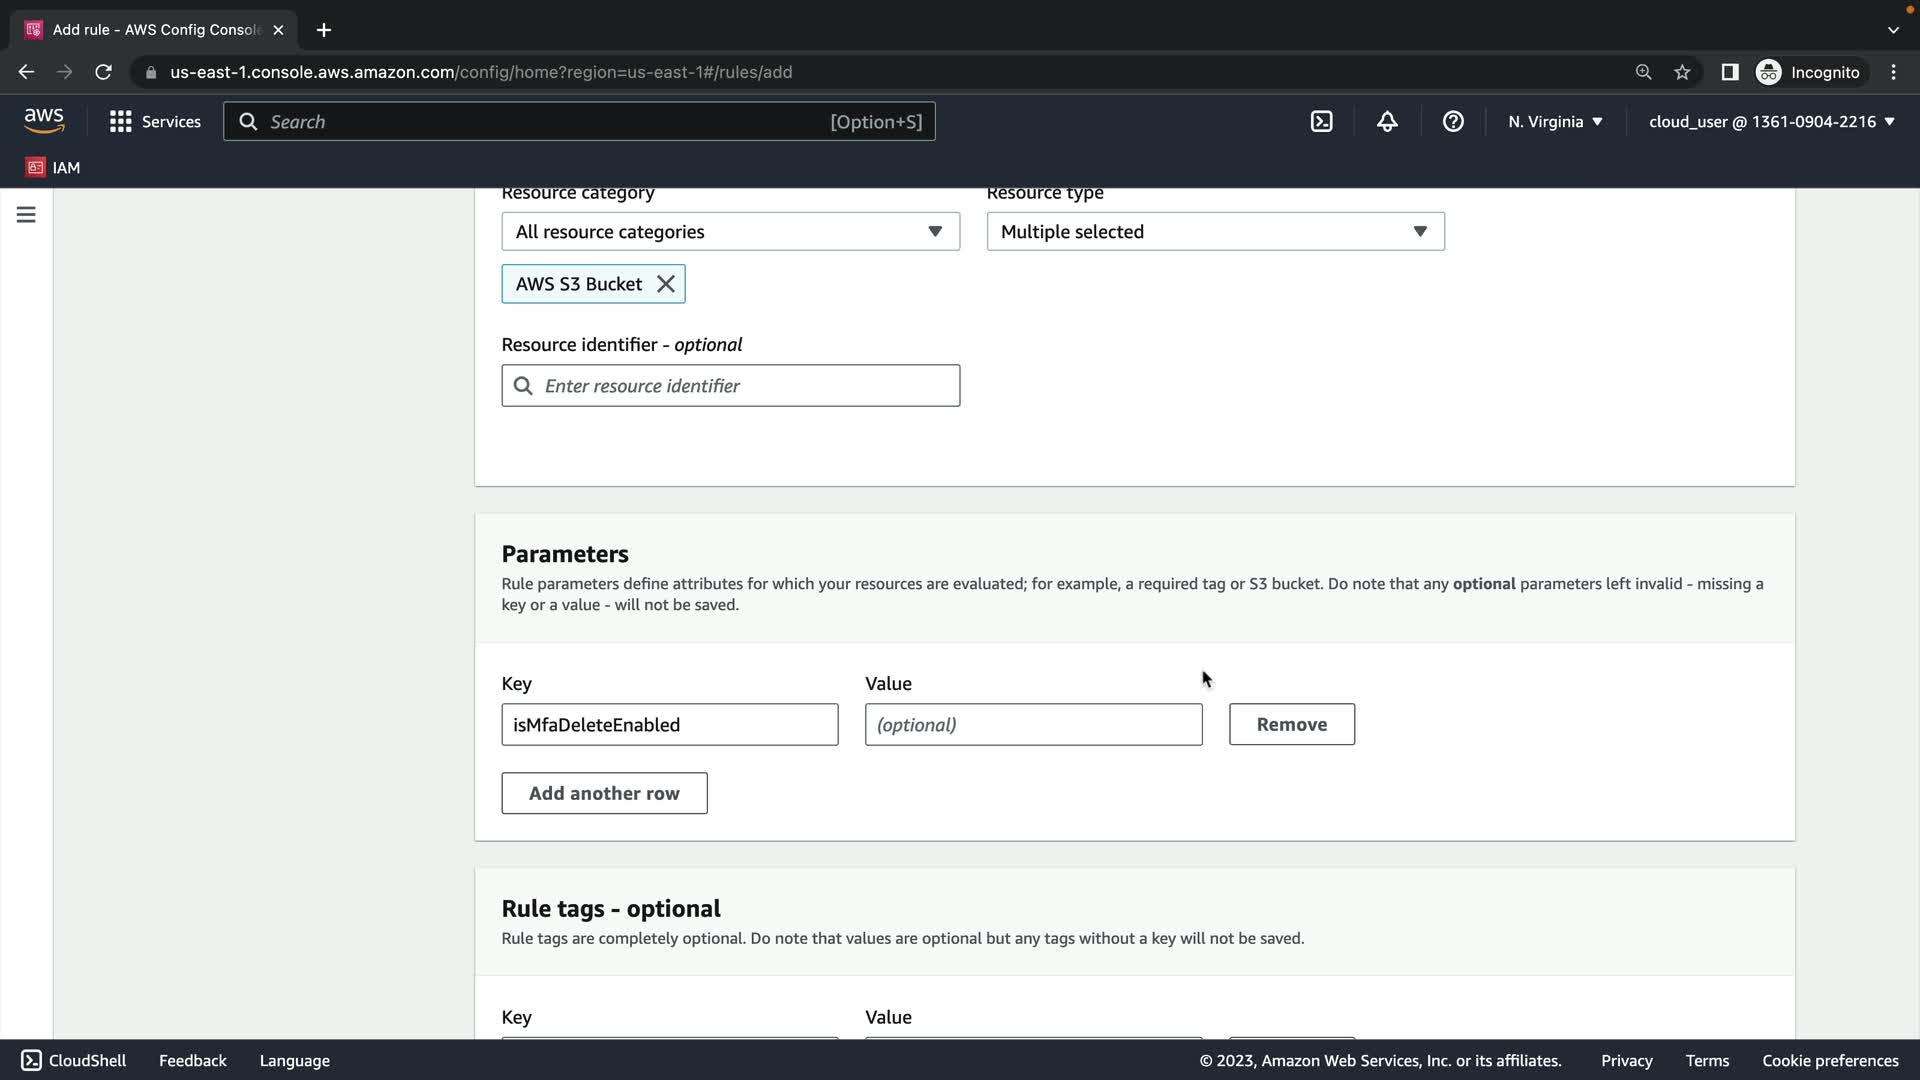Open the help question mark menu

pyautogui.click(x=1453, y=122)
